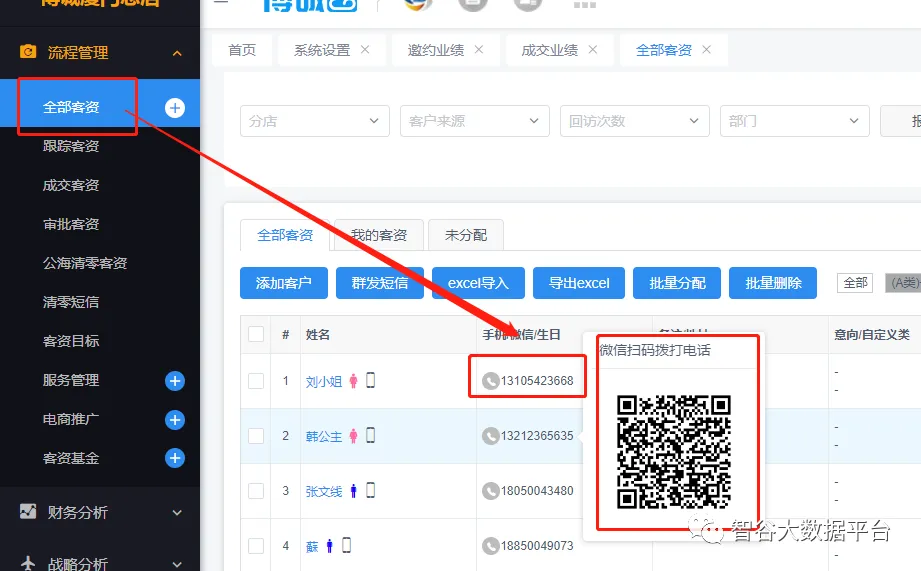
Task: Tick the checkbox for row 1 刘小姐
Action: tap(256, 381)
